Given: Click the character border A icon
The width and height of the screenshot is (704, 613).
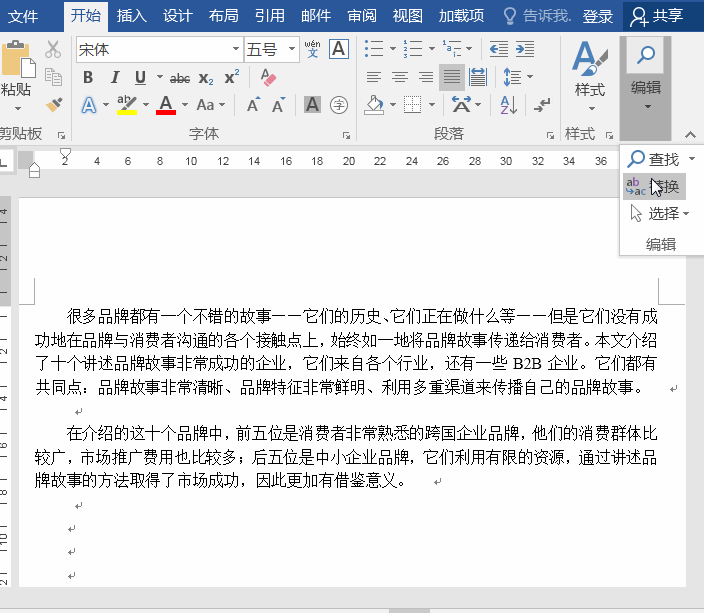Looking at the screenshot, I should (x=339, y=49).
